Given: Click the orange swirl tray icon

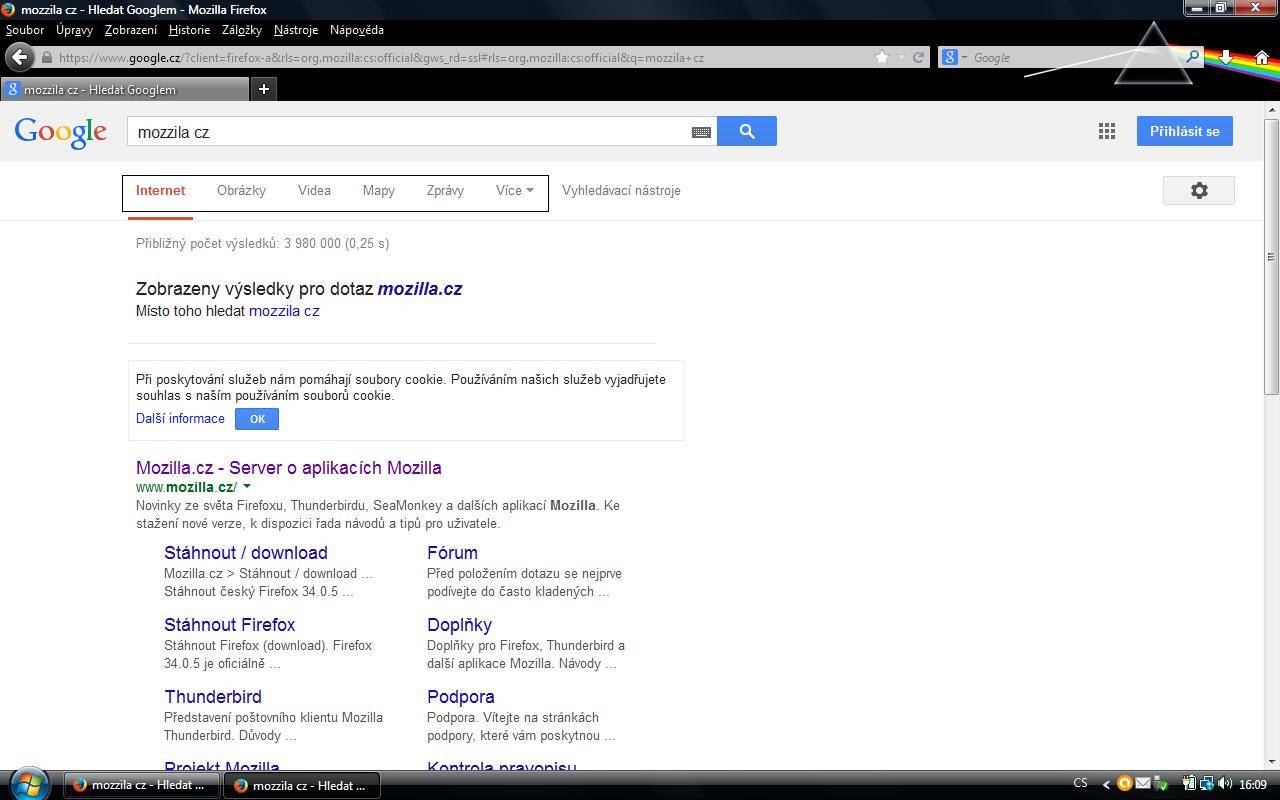Looking at the screenshot, I should pyautogui.click(x=1124, y=784).
